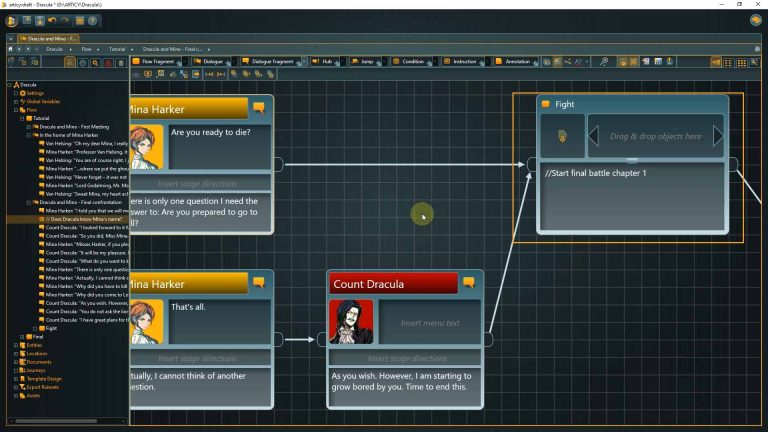Click the Fight node reference strip right arrow

click(718, 136)
